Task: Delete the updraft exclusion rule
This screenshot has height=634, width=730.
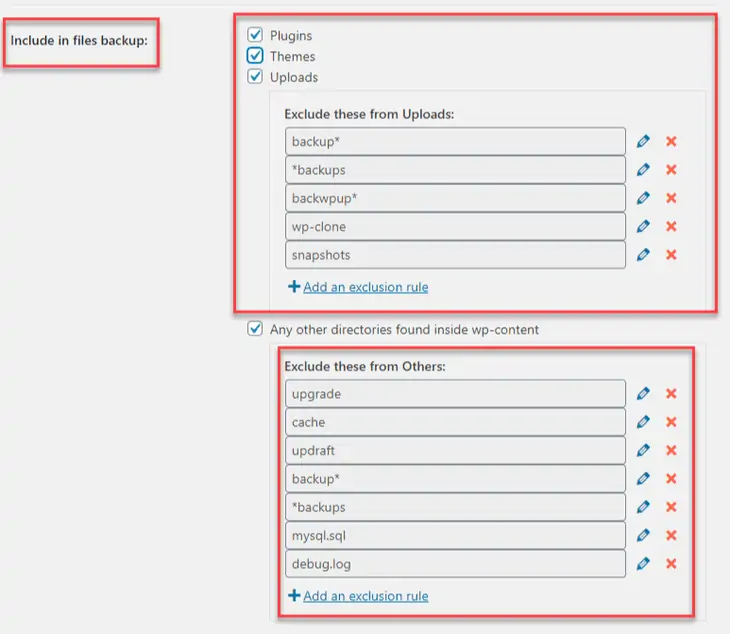Action: pyautogui.click(x=671, y=450)
